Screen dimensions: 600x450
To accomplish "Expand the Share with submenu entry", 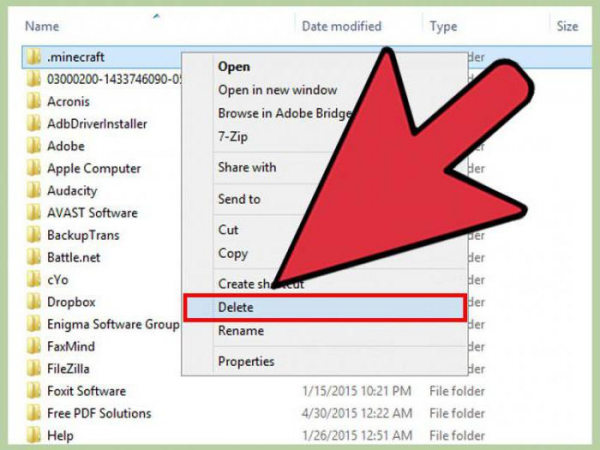I will coord(325,167).
